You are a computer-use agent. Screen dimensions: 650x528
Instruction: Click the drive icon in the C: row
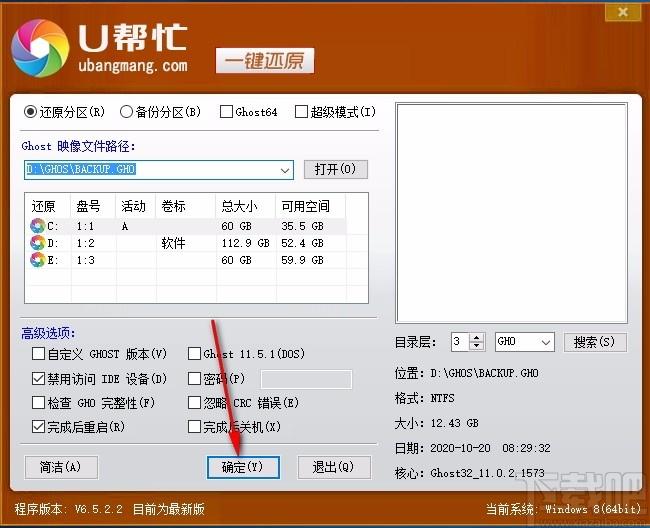pyautogui.click(x=38, y=226)
